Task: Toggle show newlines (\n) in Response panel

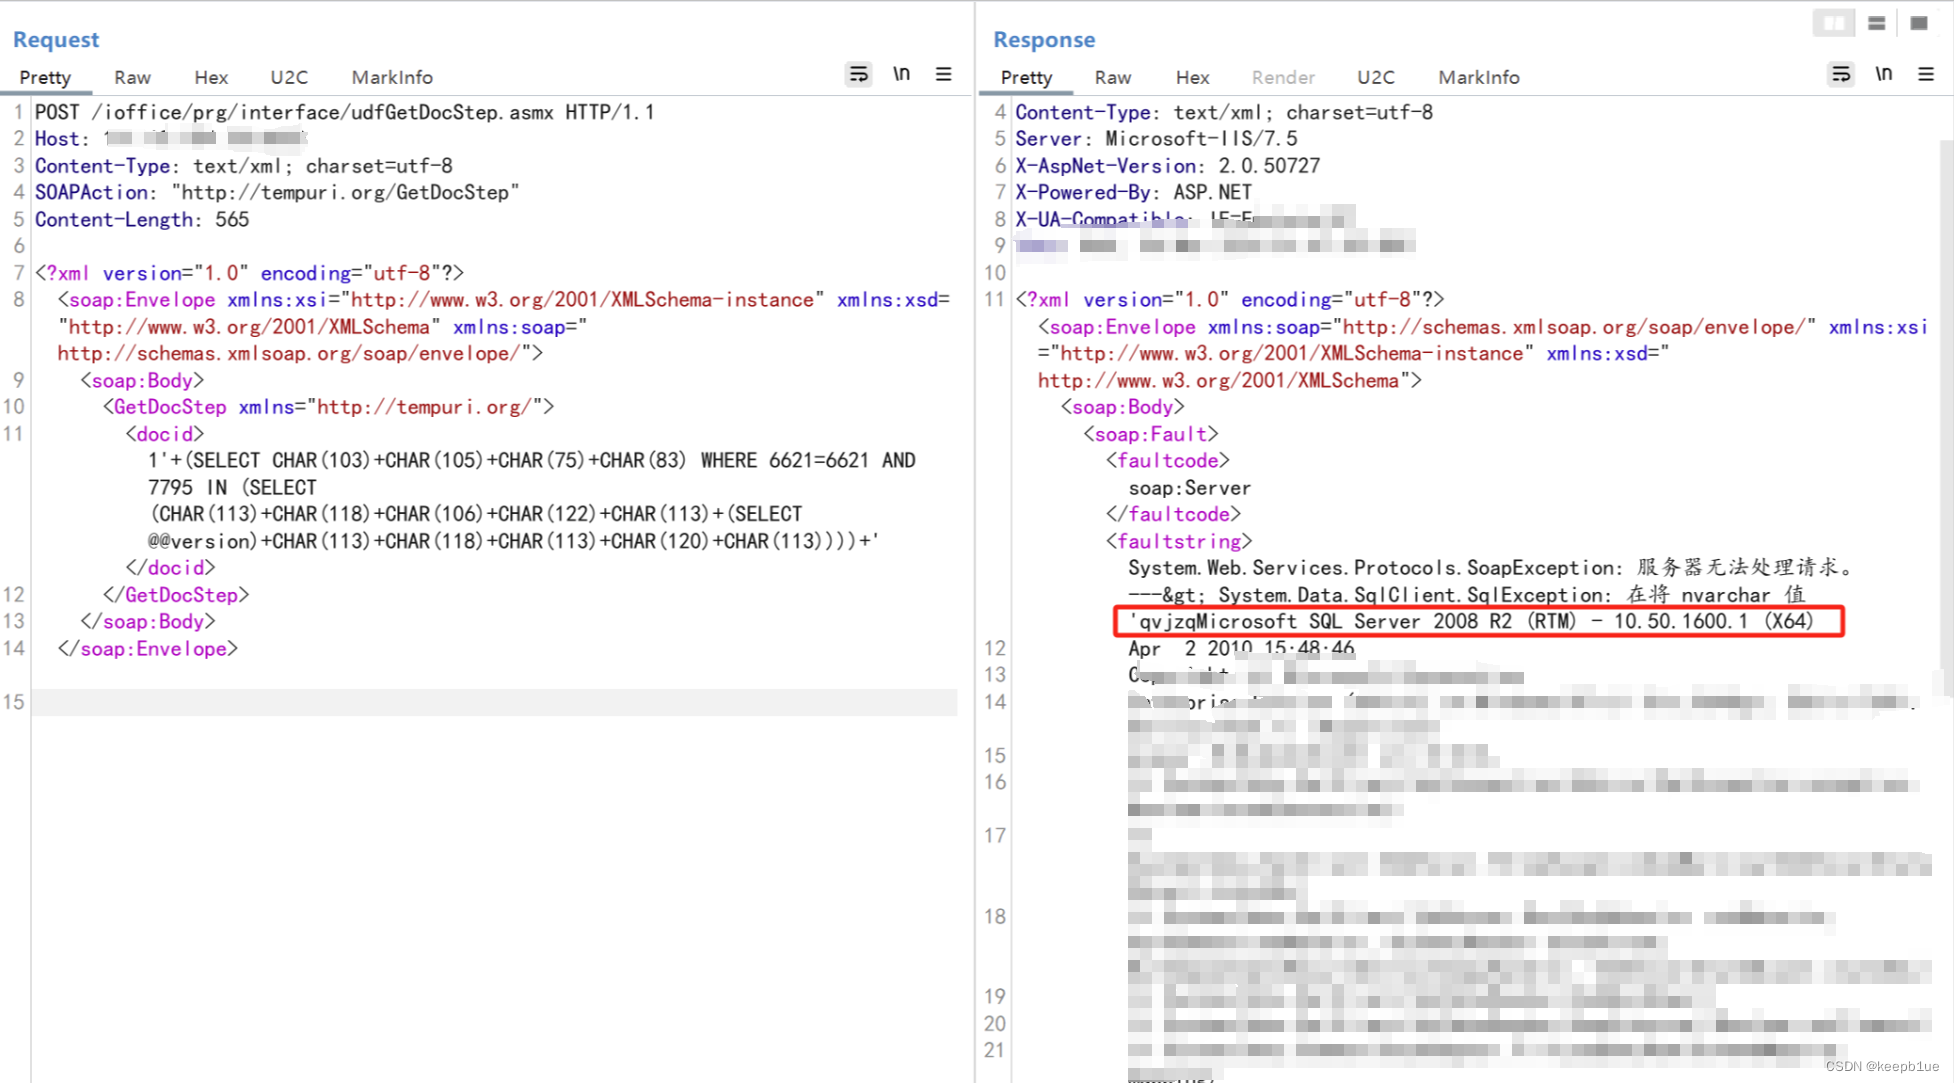Action: (x=1883, y=75)
